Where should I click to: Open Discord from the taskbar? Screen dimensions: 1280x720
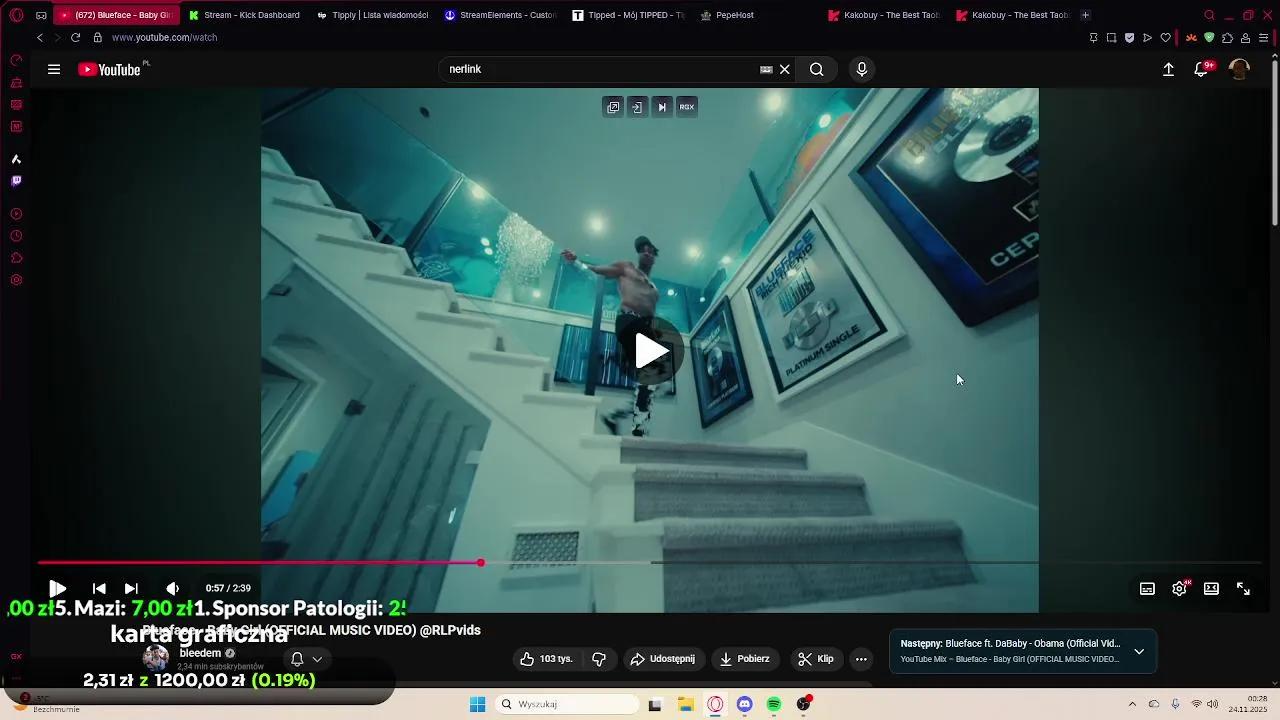[x=744, y=704]
